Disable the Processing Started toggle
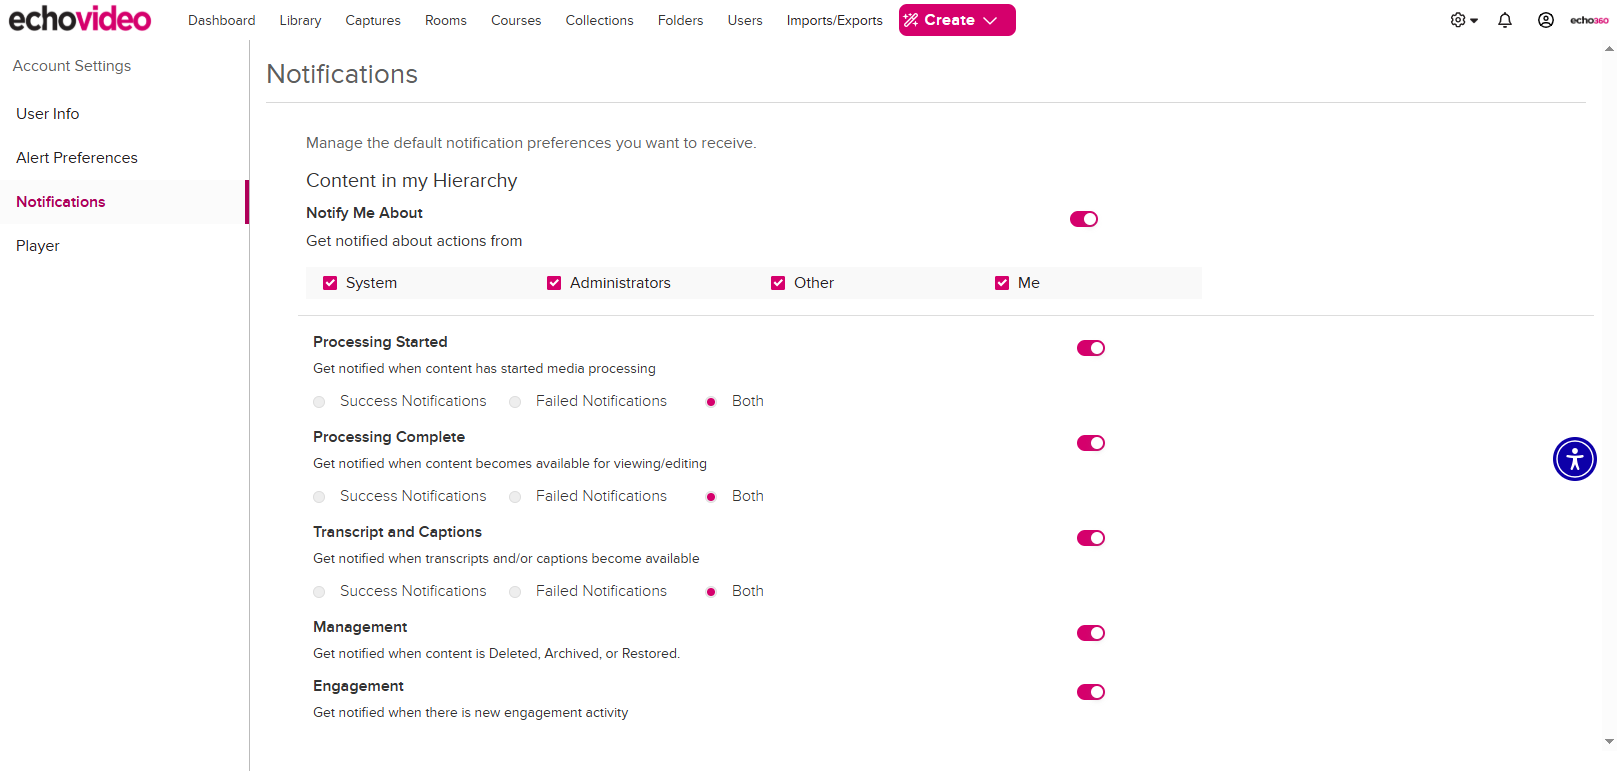Viewport: 1617px width, 774px height. [x=1090, y=348]
